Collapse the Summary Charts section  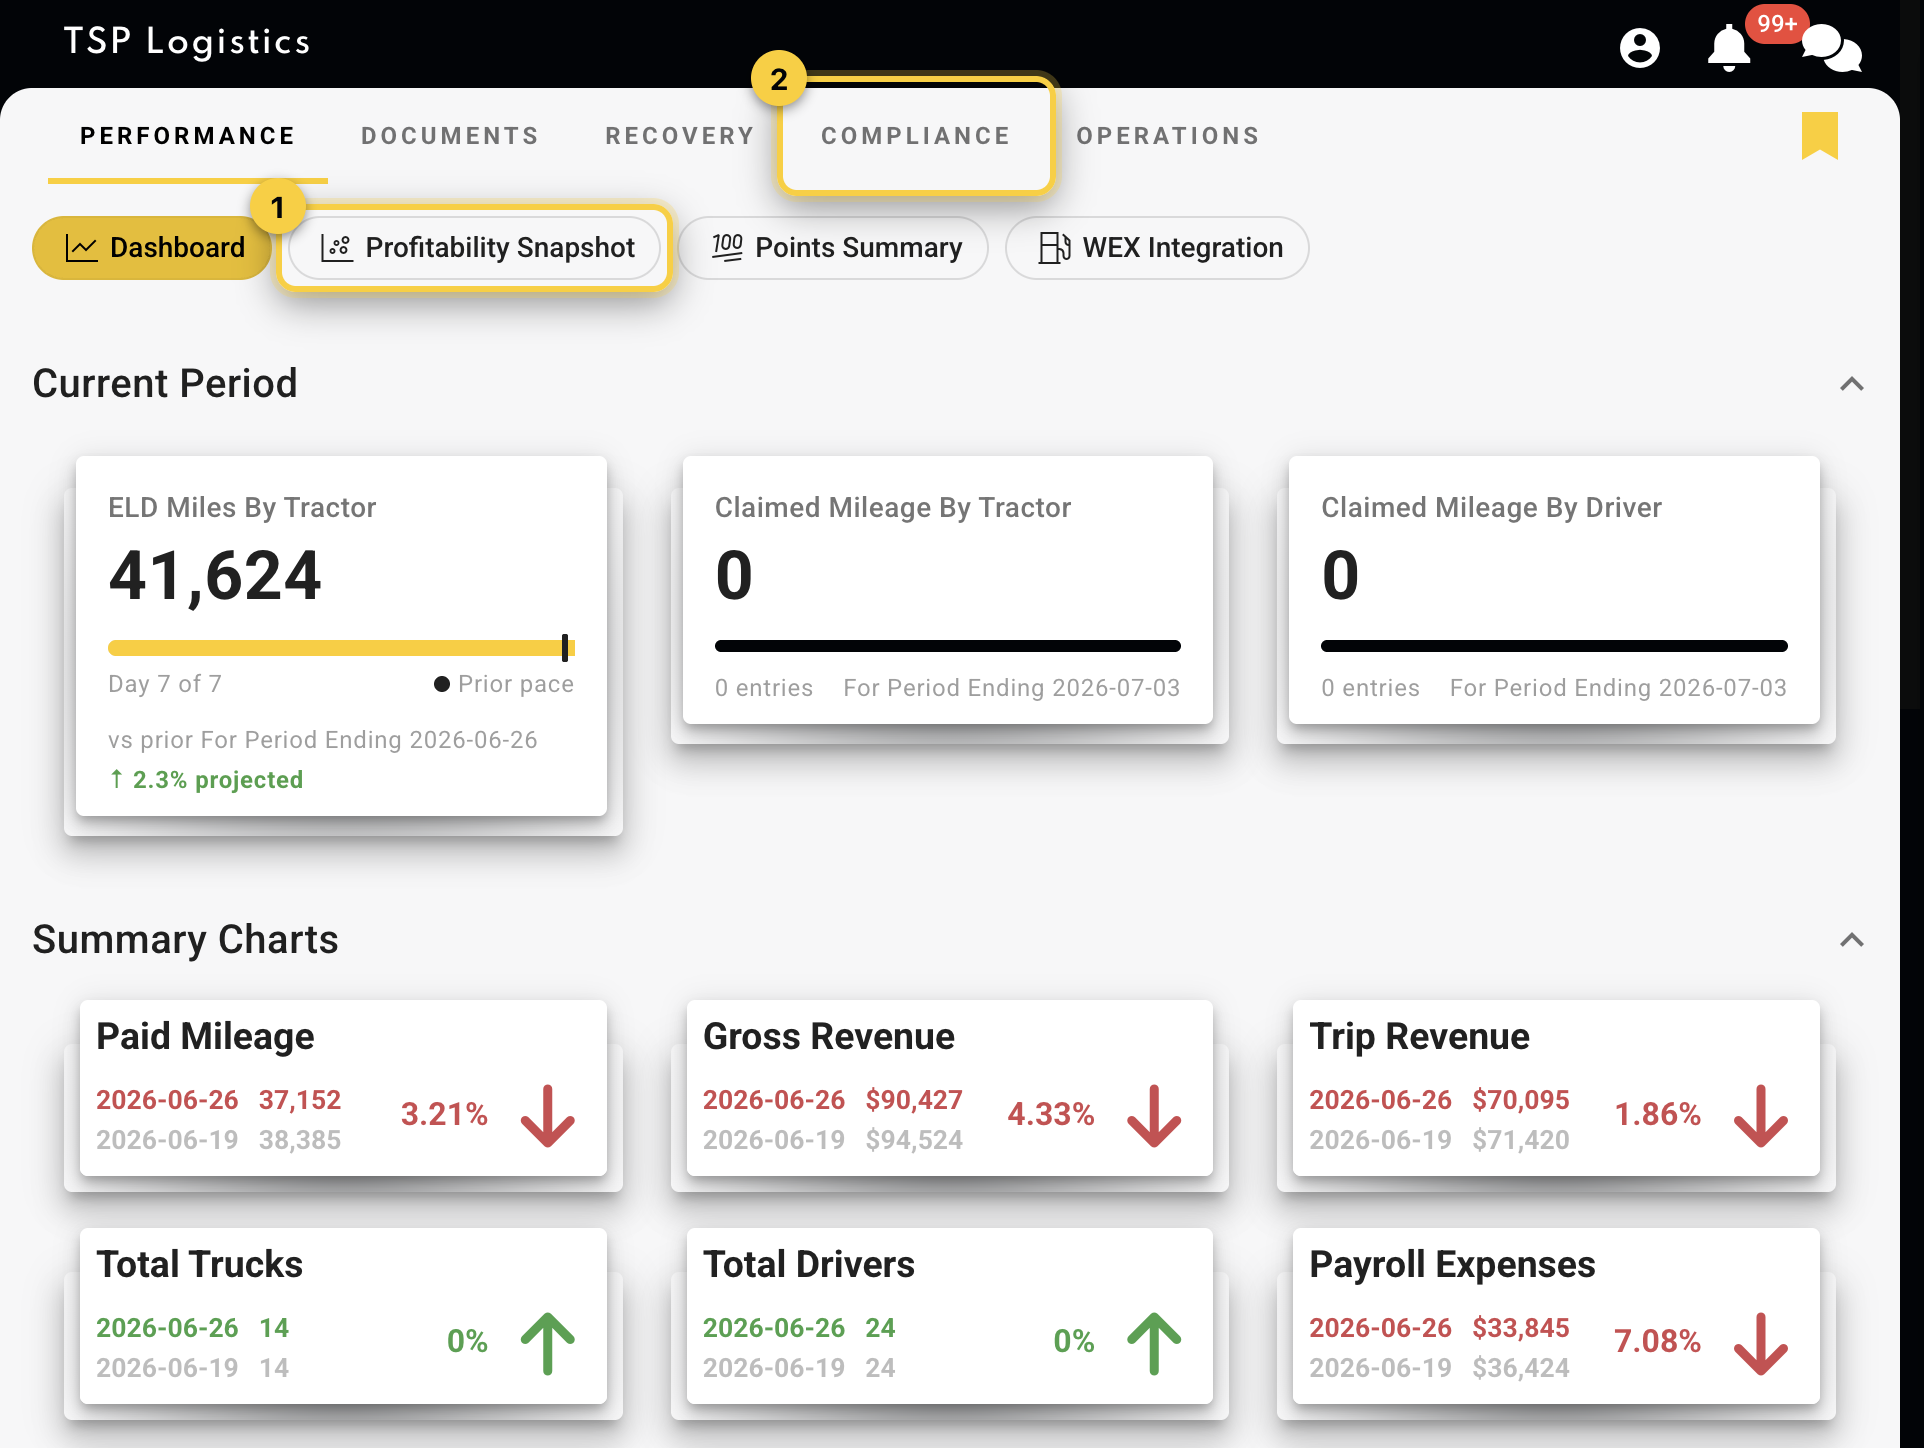click(1852, 940)
